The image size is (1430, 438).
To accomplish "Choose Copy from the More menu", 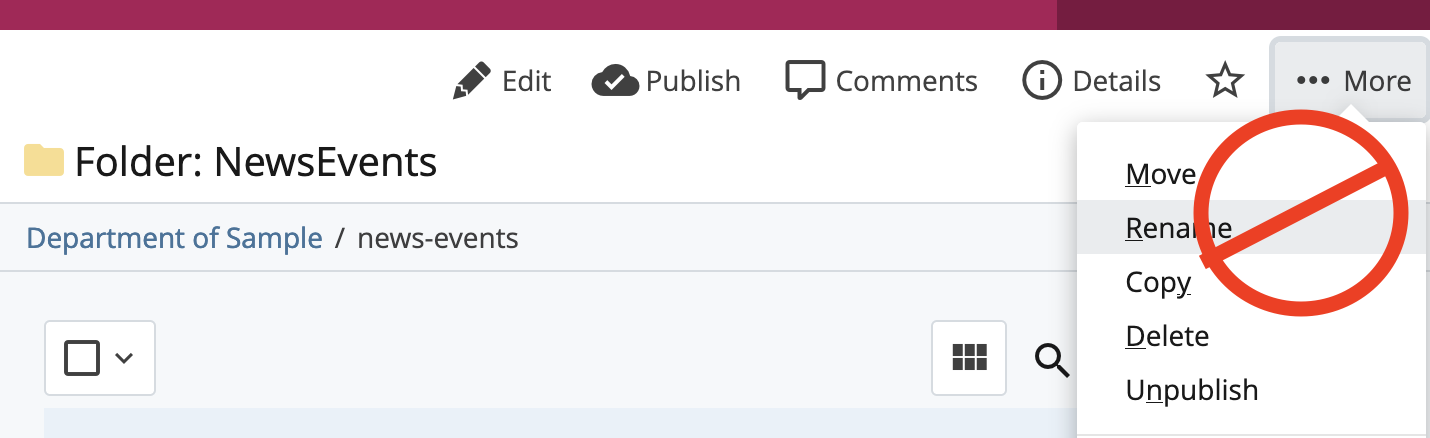I will point(1158,282).
